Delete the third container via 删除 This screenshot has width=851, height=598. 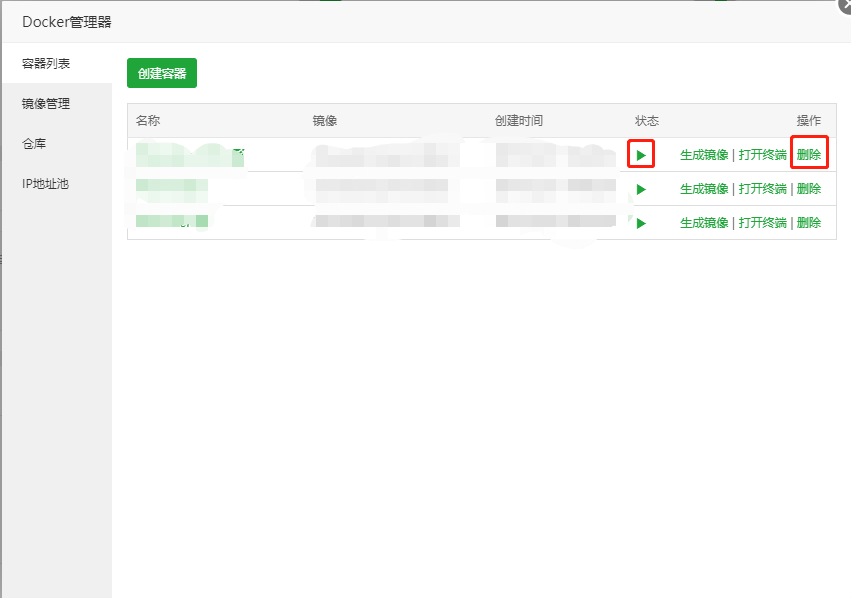tap(809, 223)
